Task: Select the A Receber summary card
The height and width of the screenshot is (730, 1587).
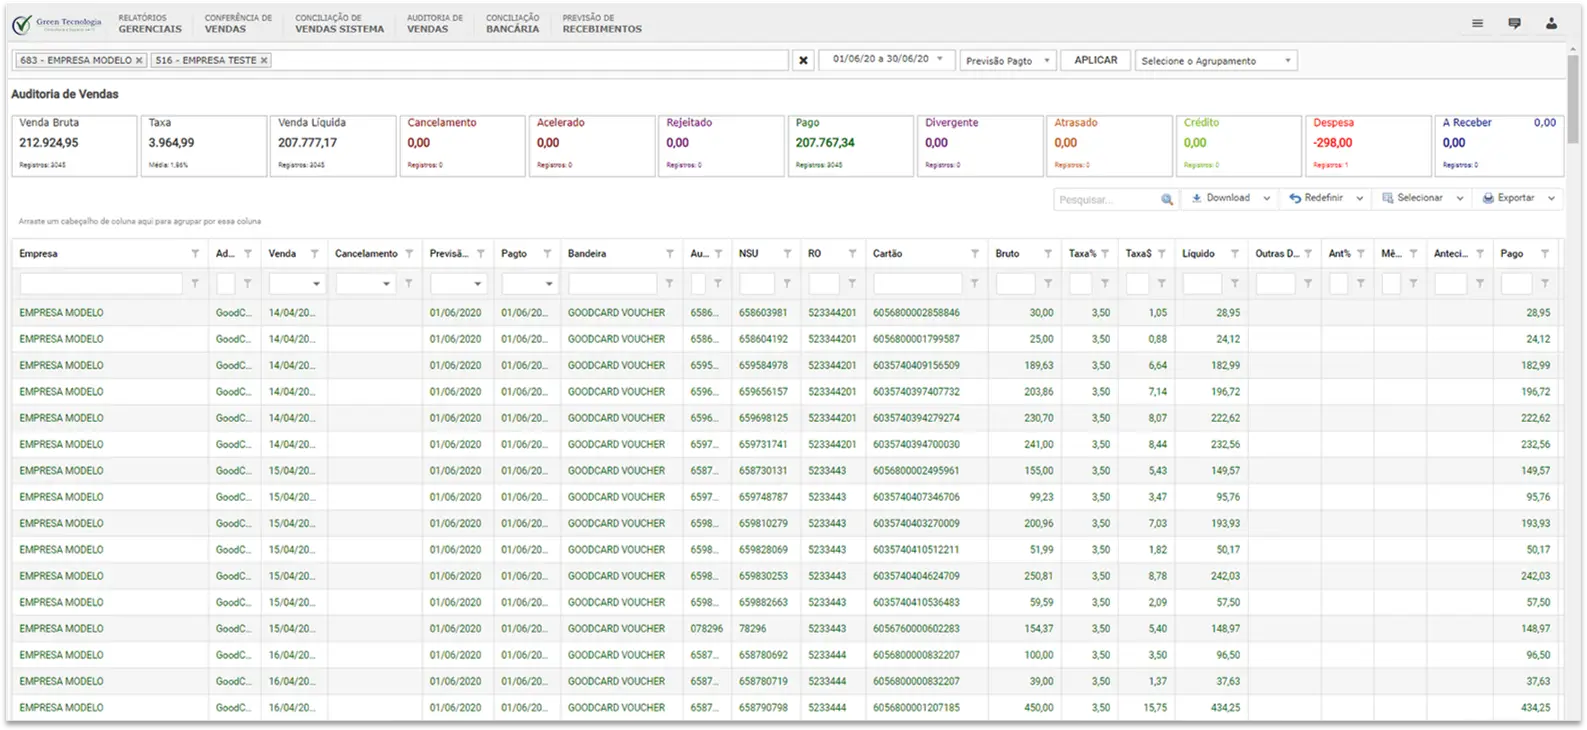Action: click(1499, 146)
